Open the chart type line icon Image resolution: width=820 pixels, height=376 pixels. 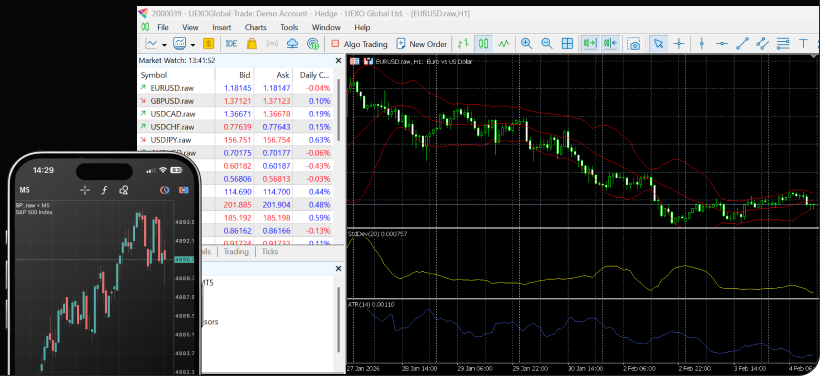coord(152,44)
